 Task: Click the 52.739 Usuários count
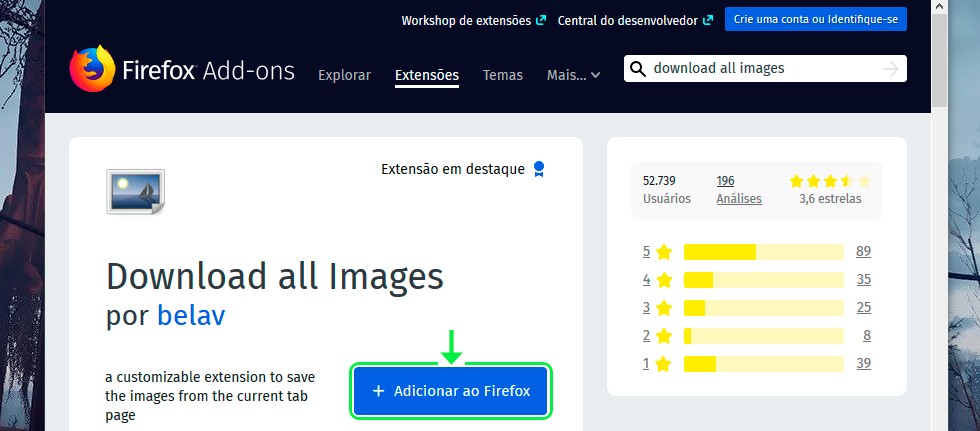tap(666, 190)
